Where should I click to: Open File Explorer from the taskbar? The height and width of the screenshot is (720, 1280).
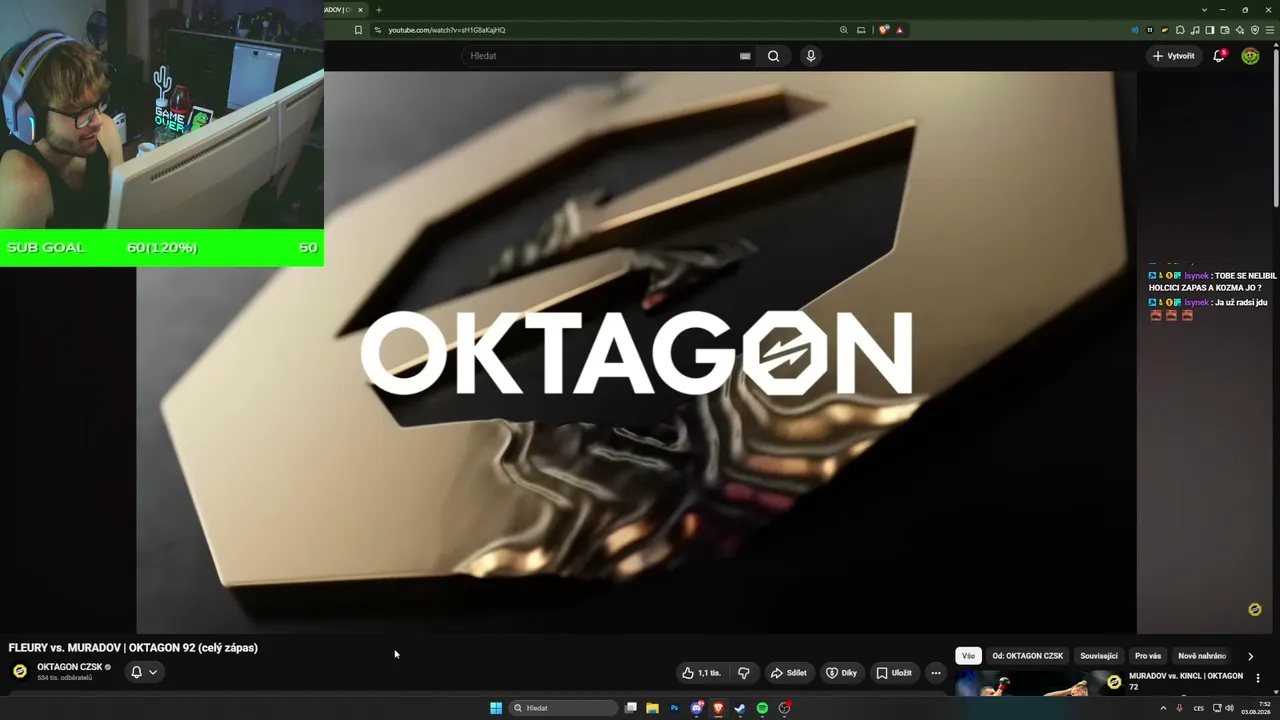(652, 708)
